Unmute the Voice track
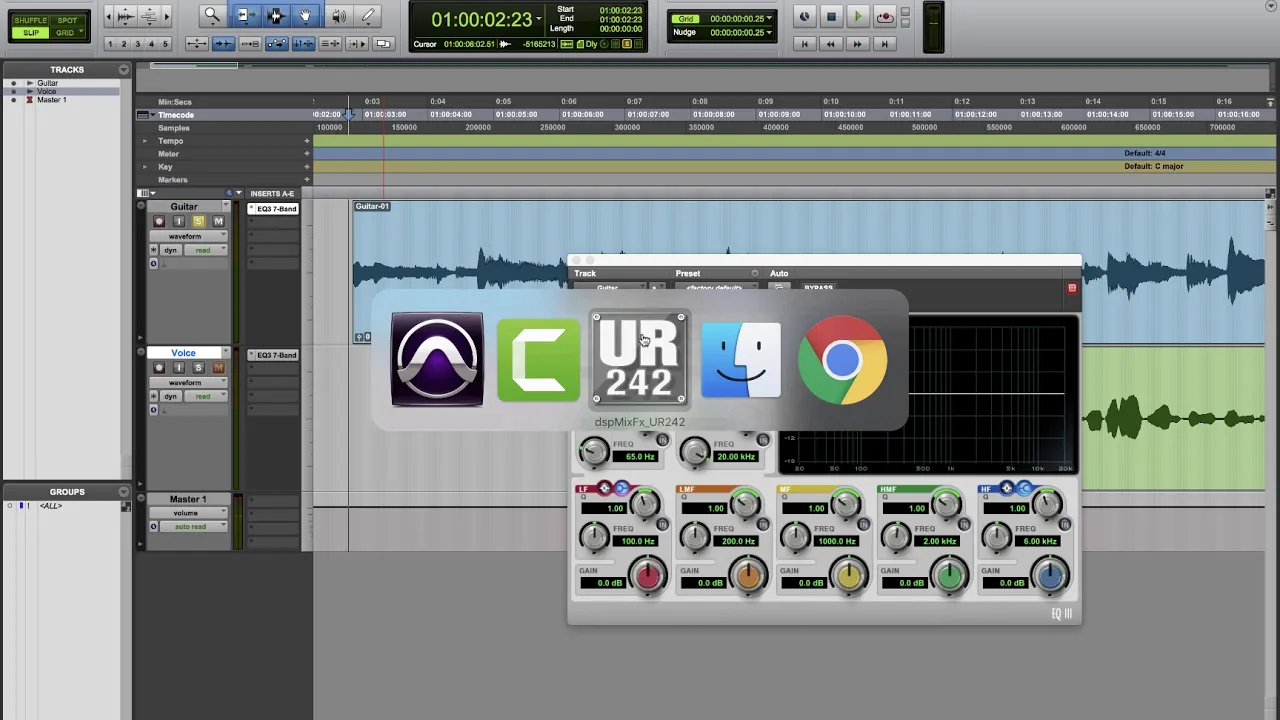Image resolution: width=1280 pixels, height=720 pixels. point(218,368)
